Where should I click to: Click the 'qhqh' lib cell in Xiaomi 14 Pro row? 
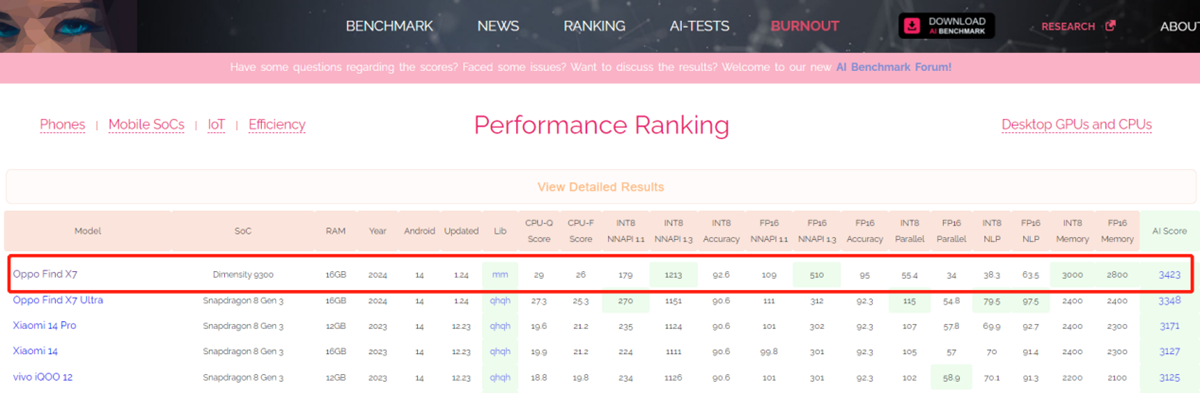tap(500, 326)
